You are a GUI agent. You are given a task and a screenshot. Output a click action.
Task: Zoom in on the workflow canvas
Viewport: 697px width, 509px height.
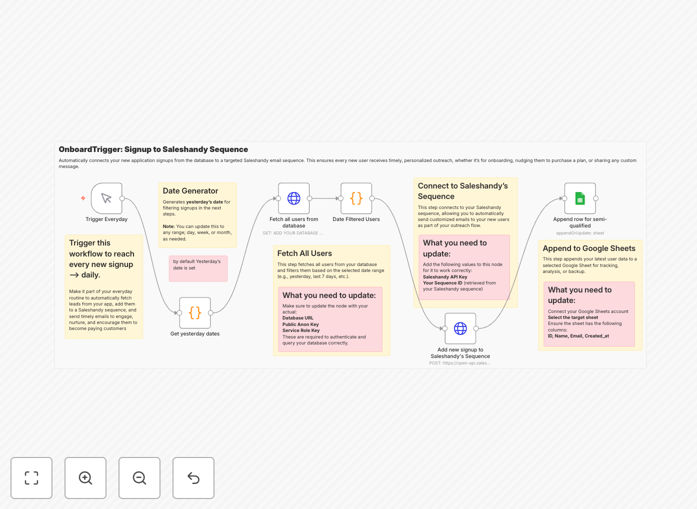[x=85, y=478]
